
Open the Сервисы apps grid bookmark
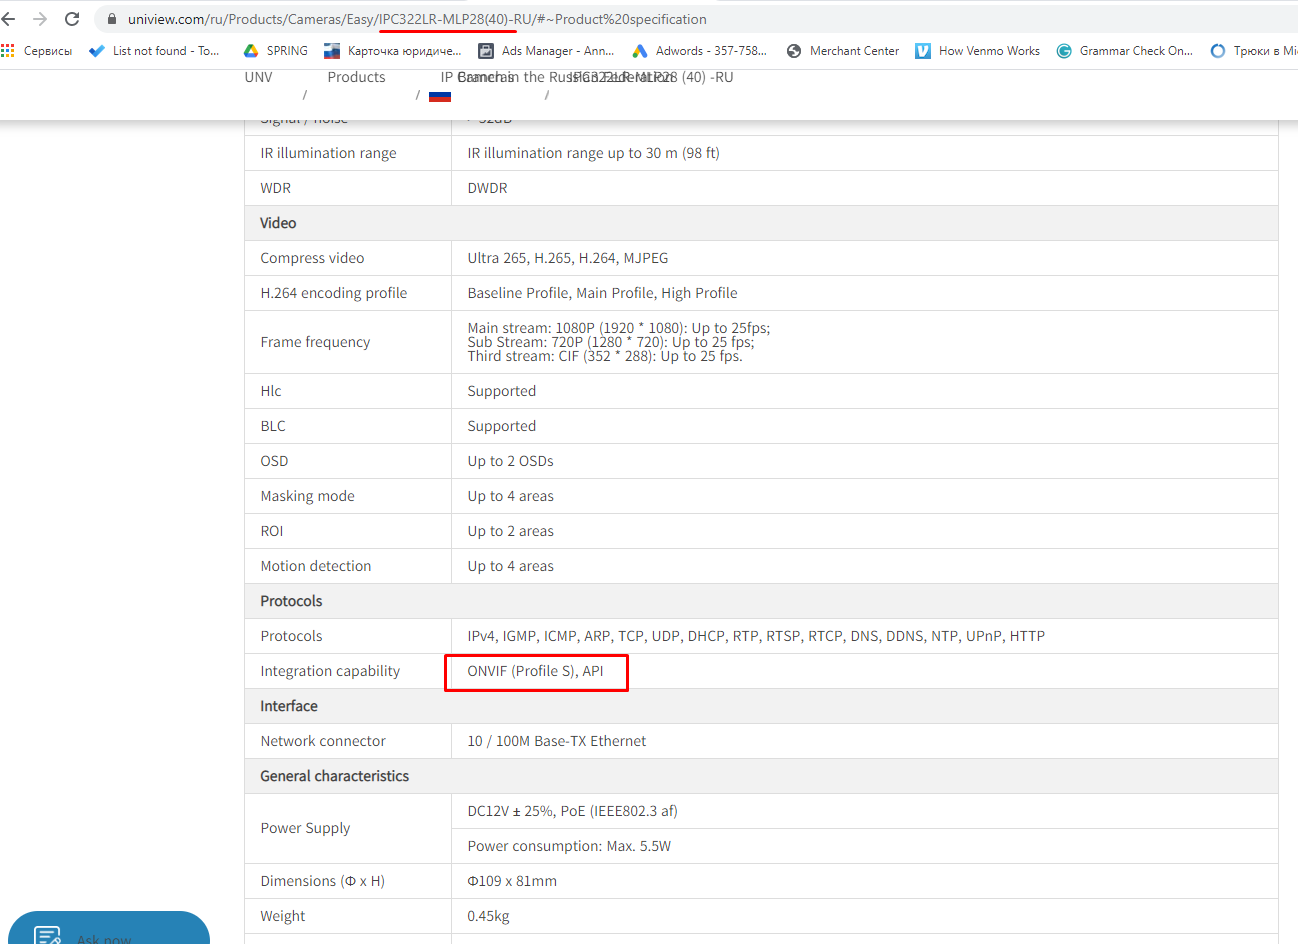click(37, 51)
